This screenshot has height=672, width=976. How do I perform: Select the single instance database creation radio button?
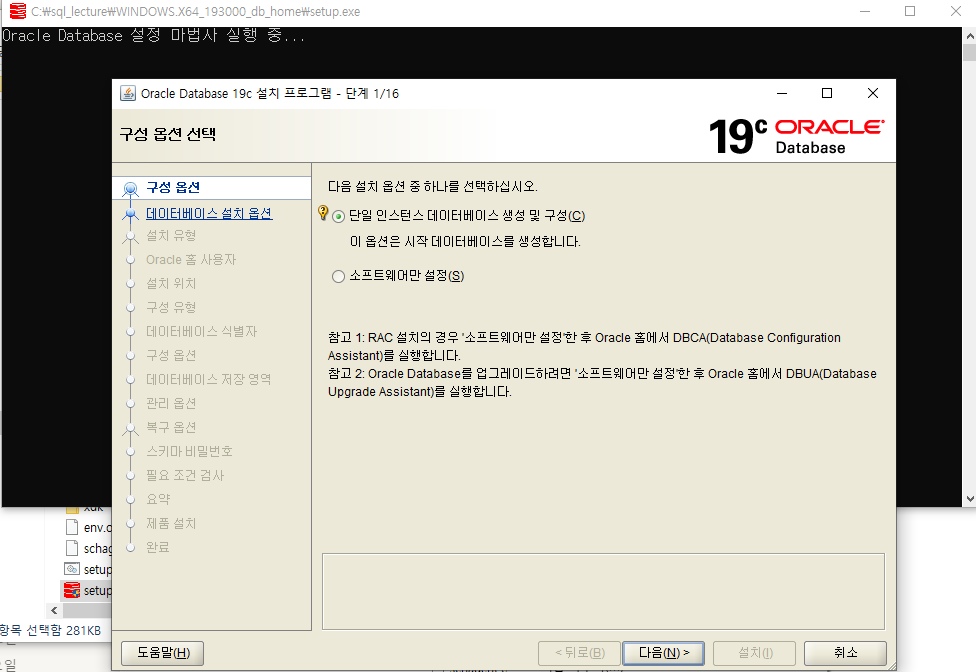pyautogui.click(x=338, y=217)
